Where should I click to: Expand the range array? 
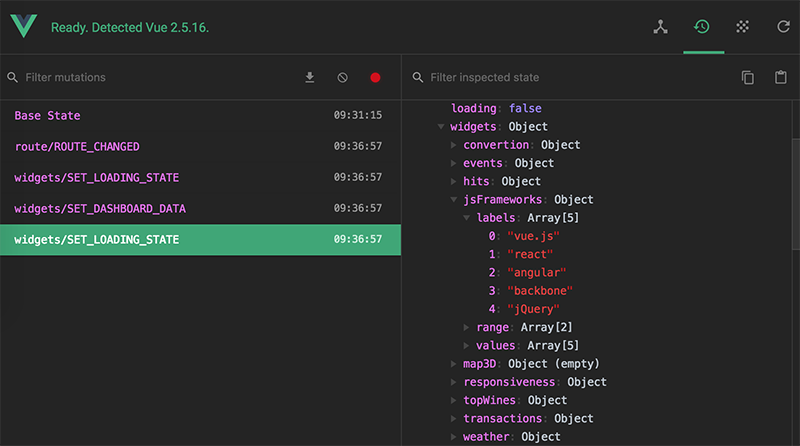pos(466,327)
